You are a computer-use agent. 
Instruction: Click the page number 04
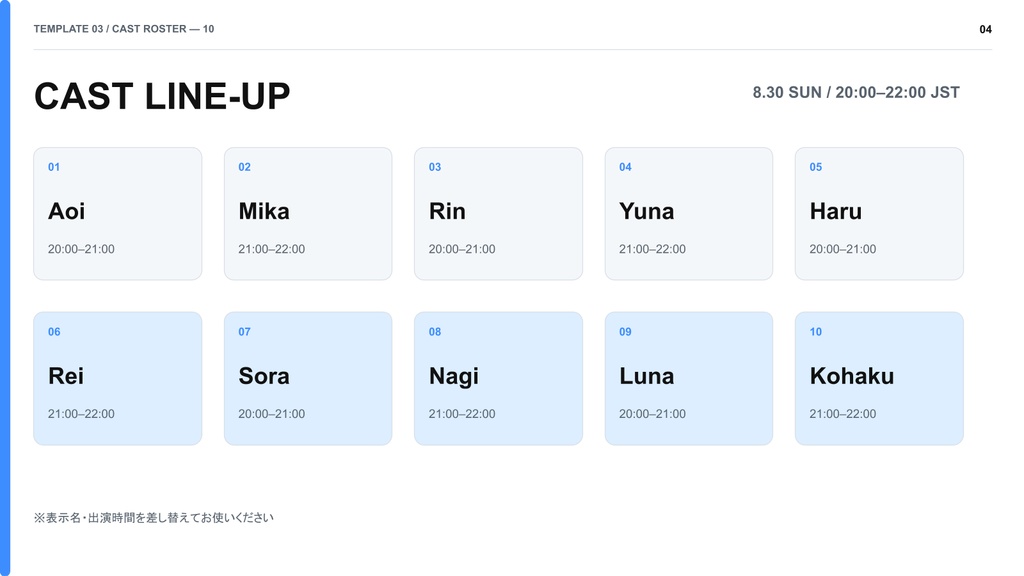coord(985,29)
